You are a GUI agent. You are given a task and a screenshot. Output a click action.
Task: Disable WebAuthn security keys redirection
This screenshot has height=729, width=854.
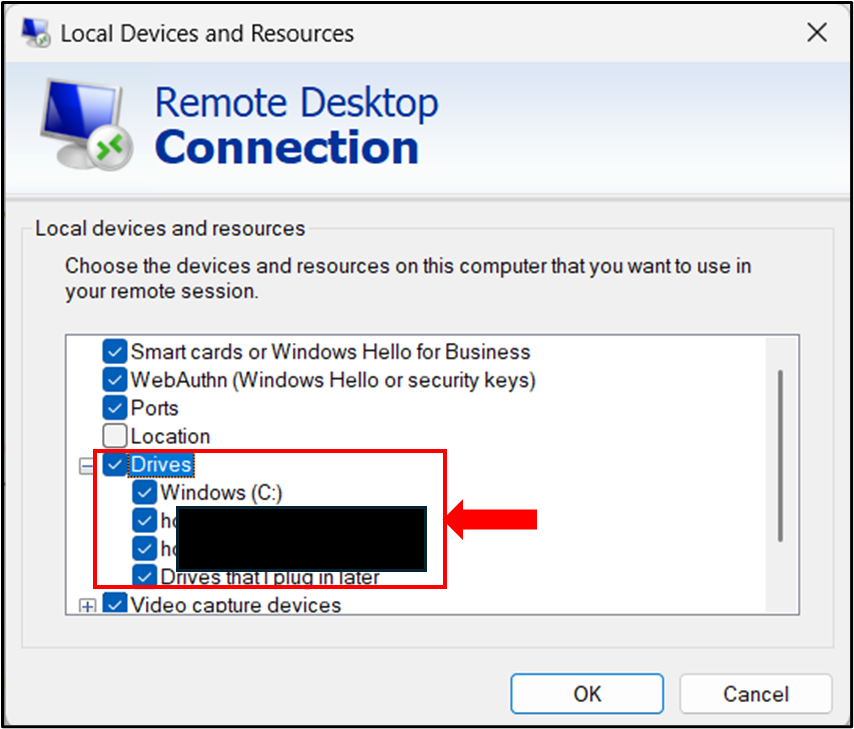click(x=114, y=379)
